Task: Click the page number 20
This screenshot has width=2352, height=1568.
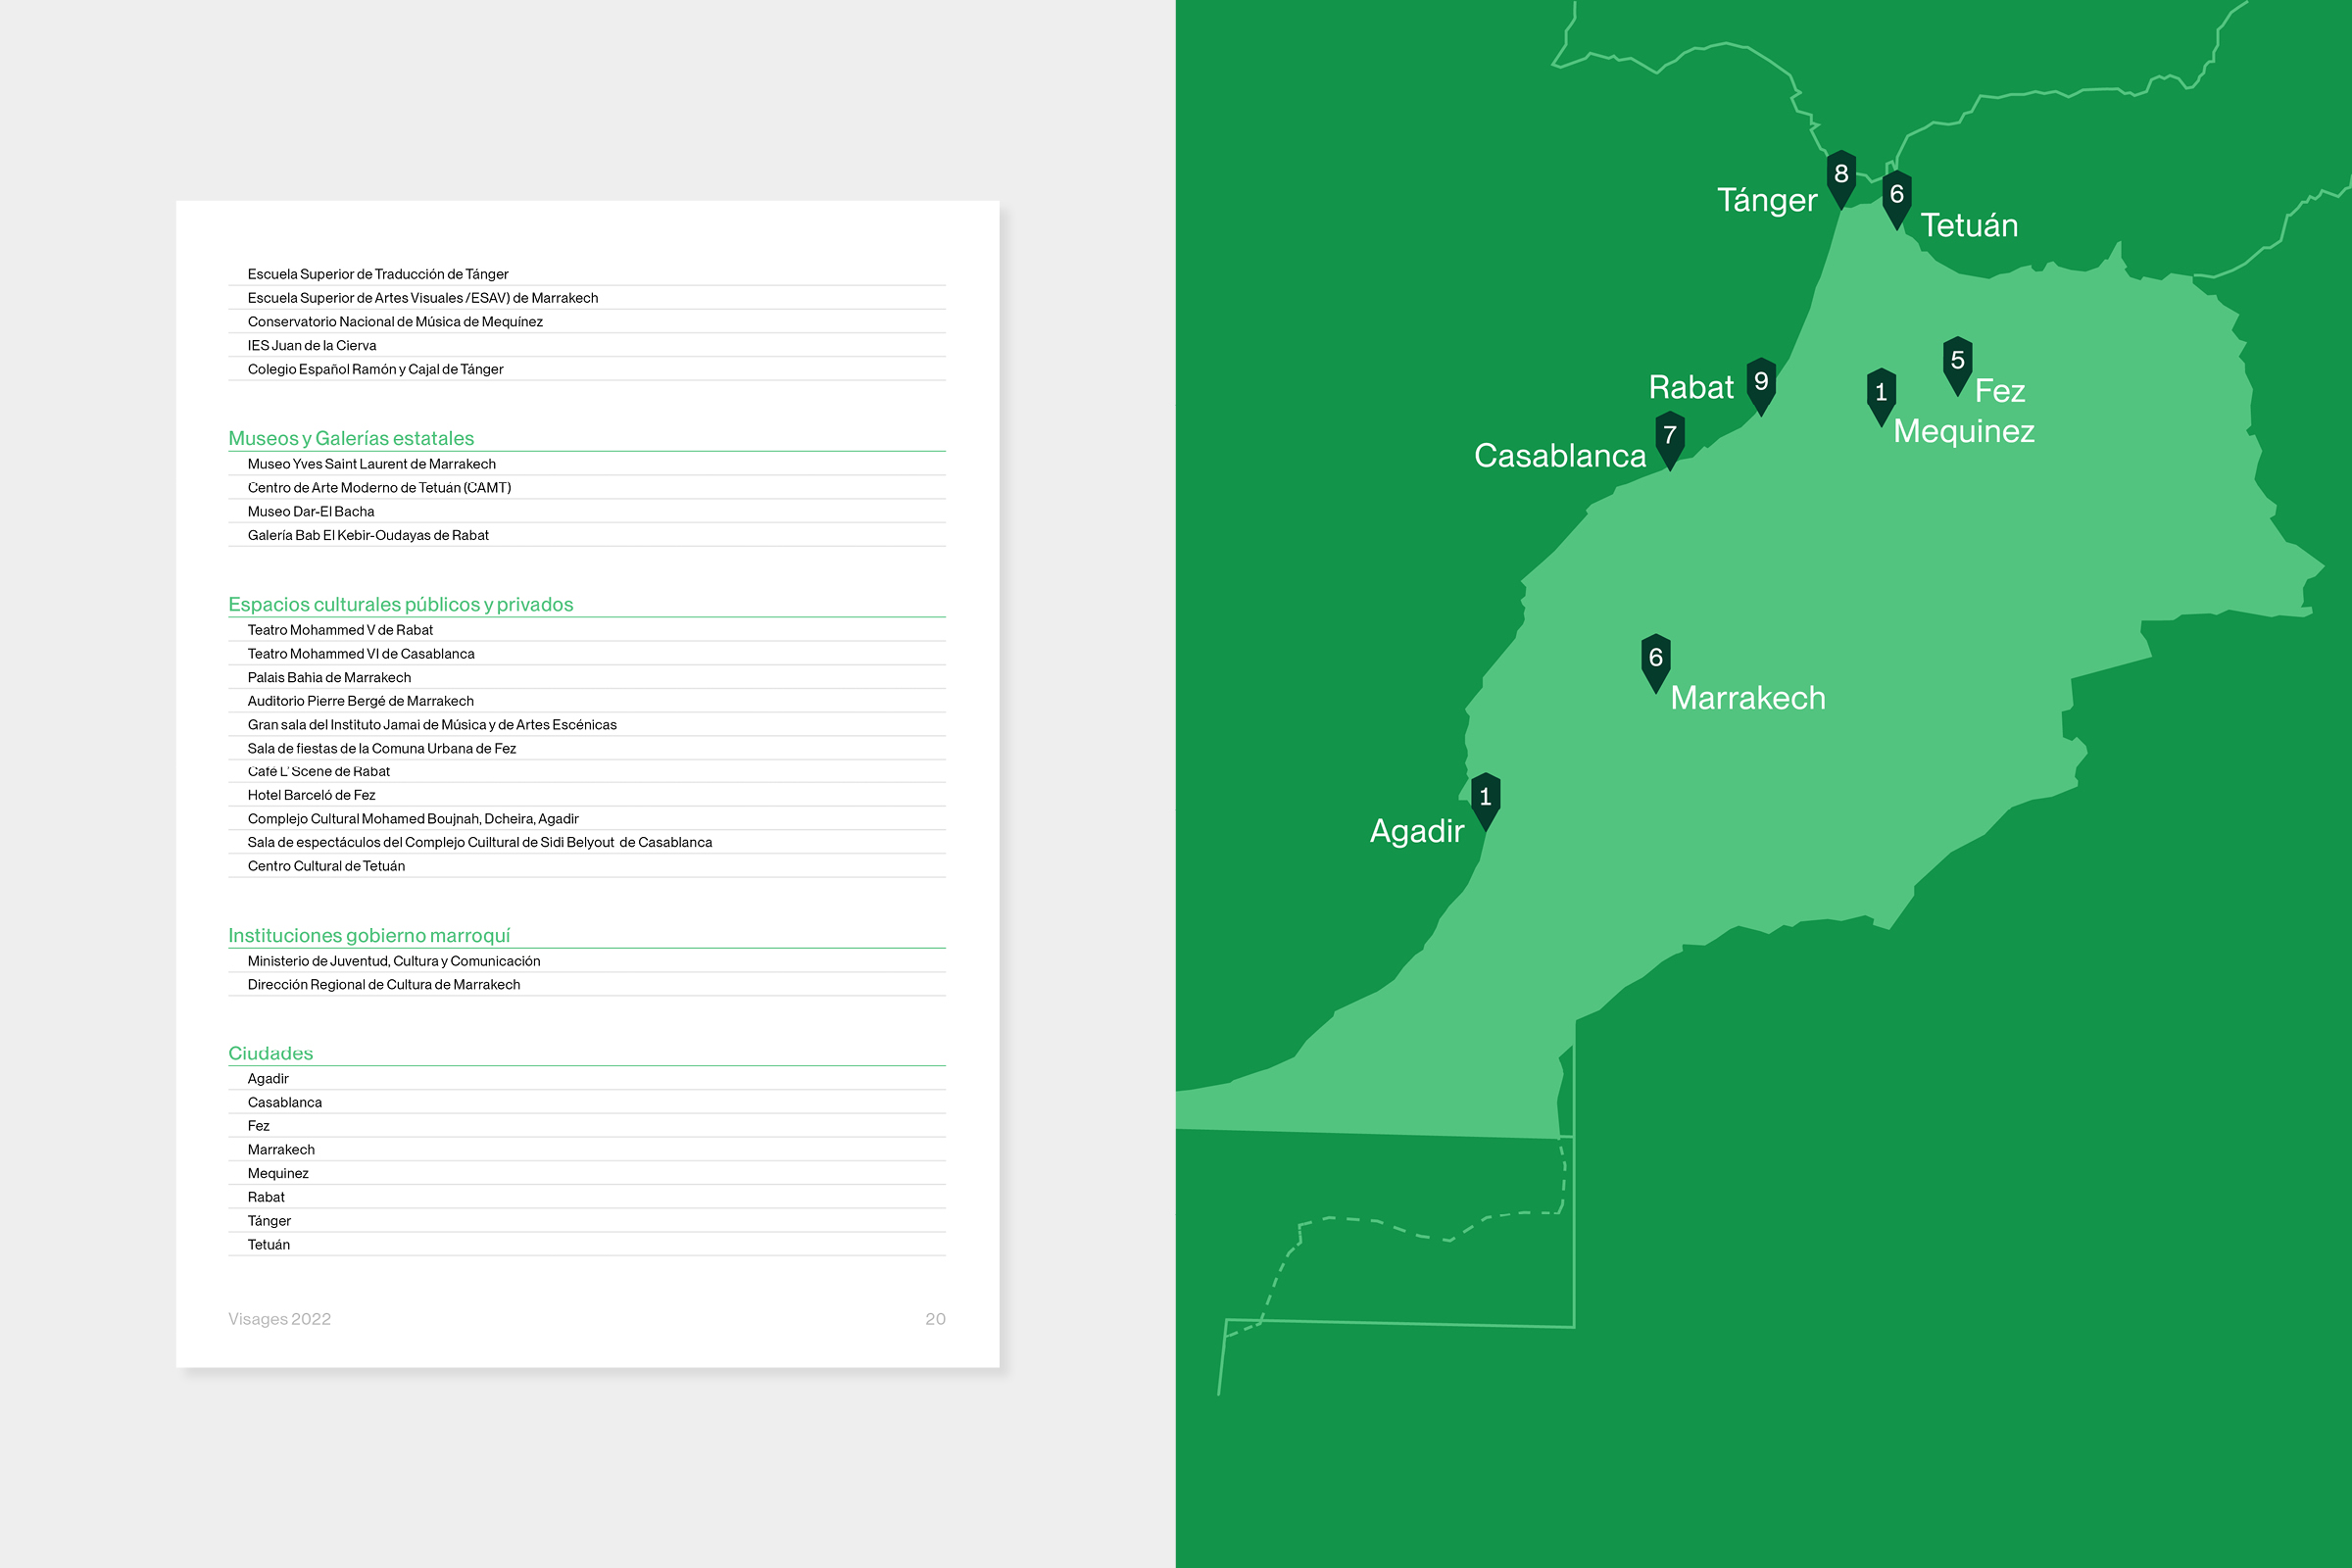Action: pyautogui.click(x=935, y=1319)
